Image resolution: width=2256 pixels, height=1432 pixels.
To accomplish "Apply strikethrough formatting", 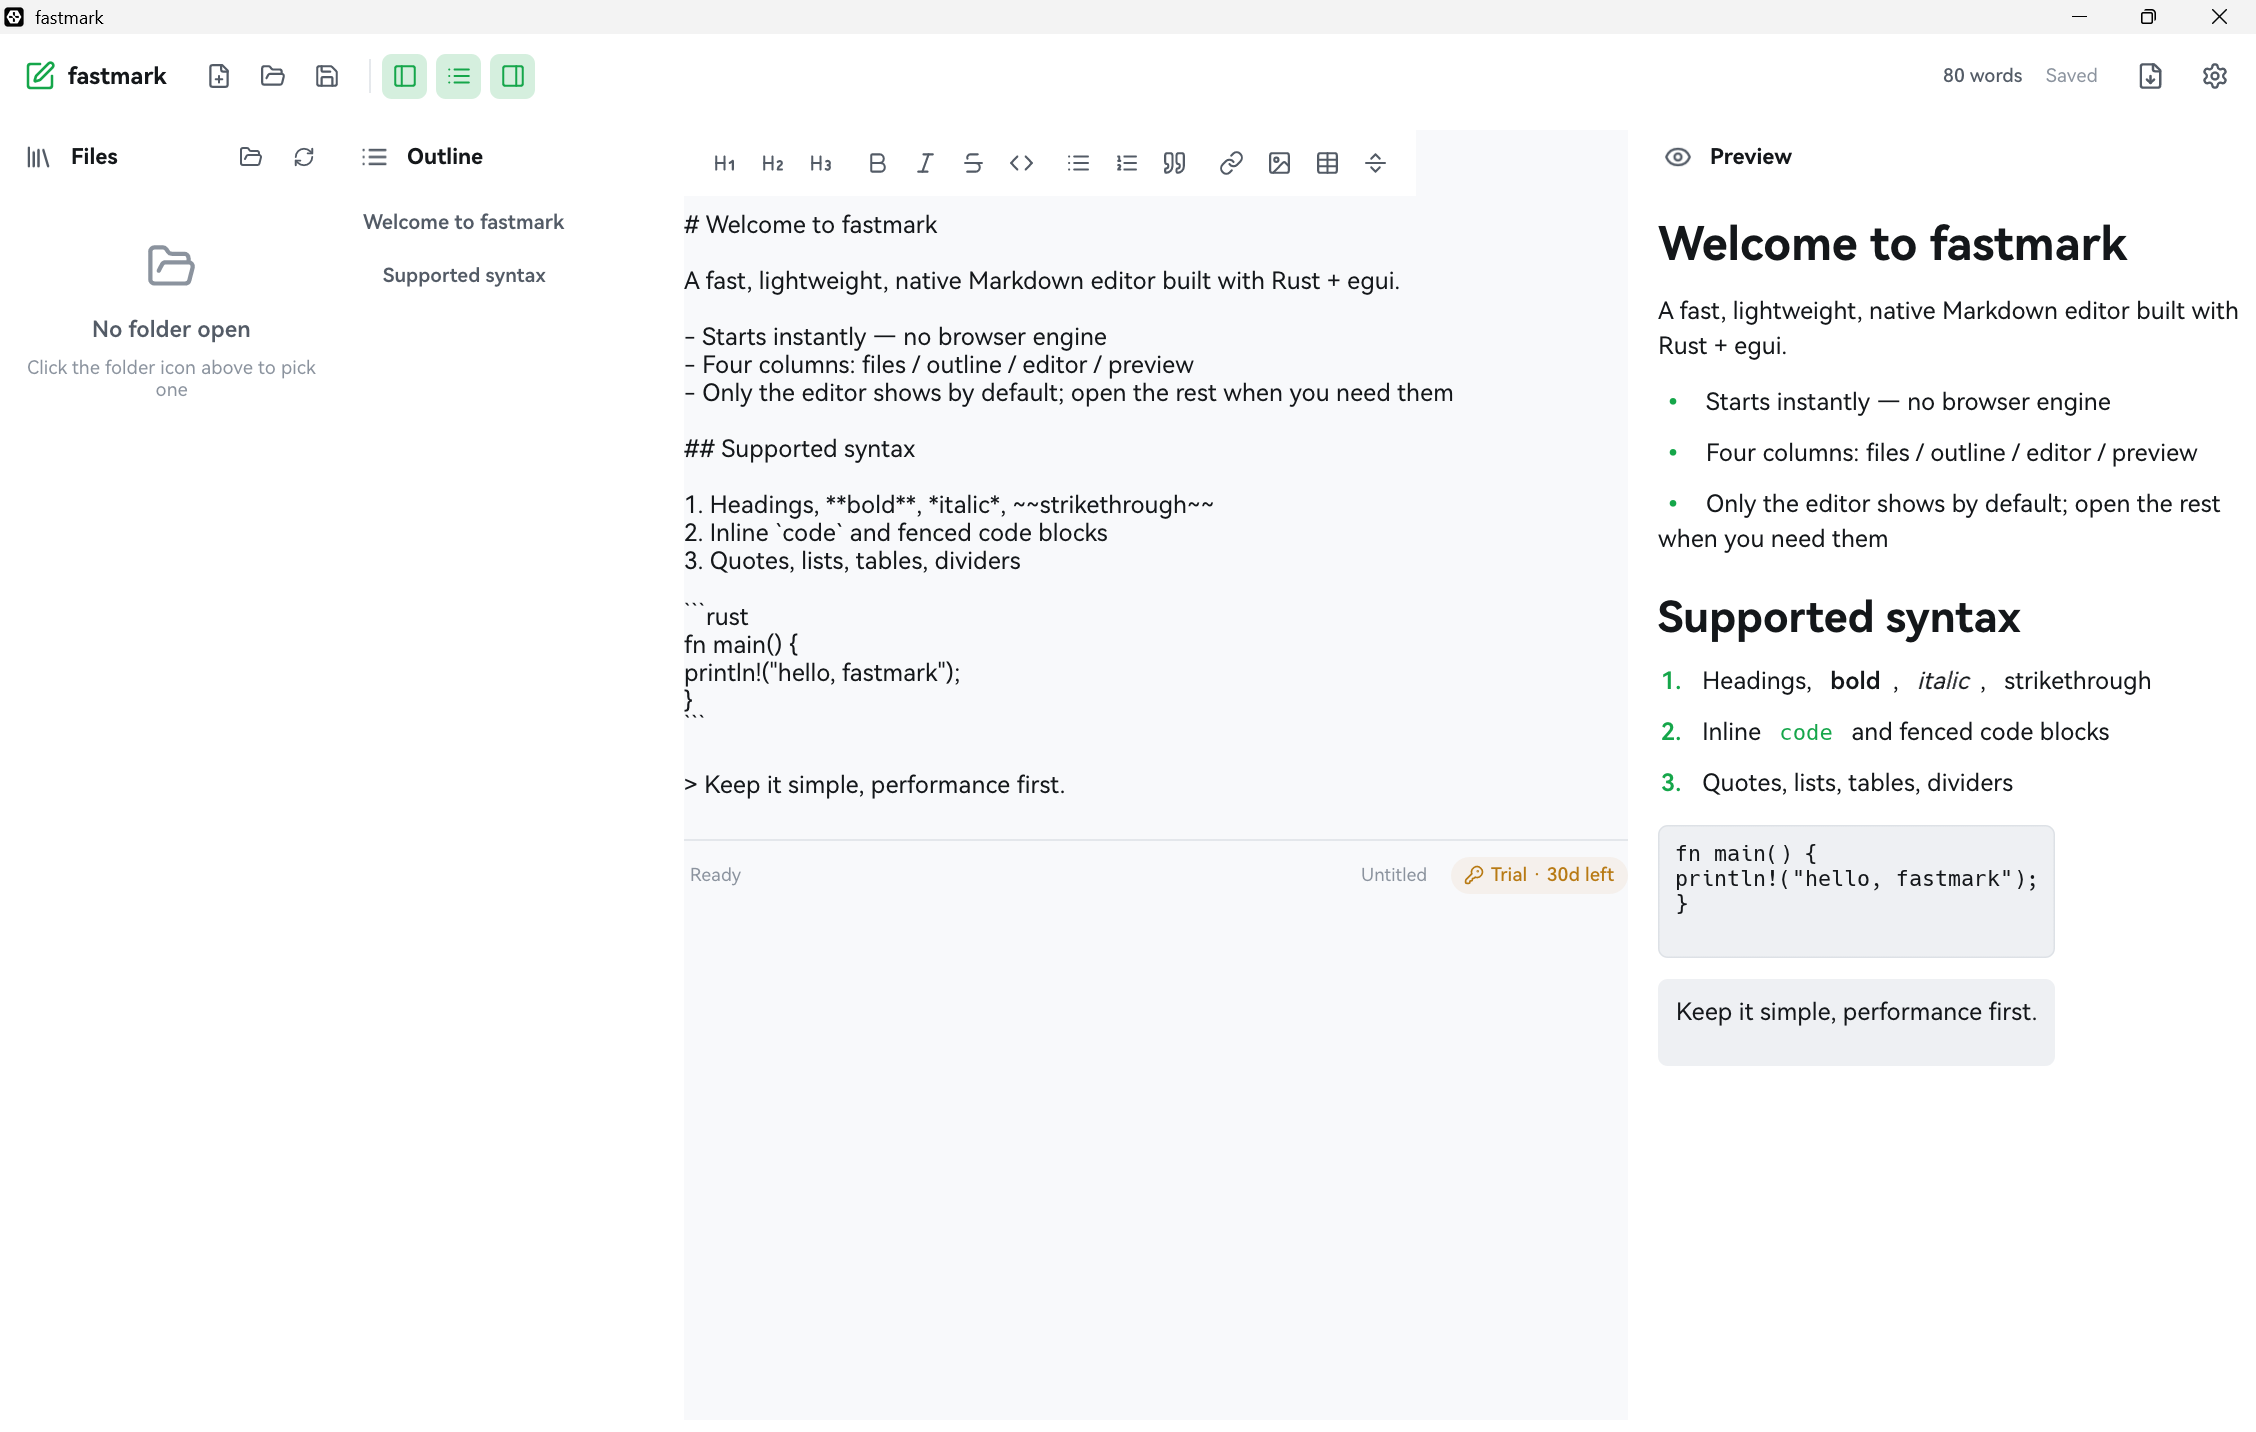I will (x=973, y=163).
